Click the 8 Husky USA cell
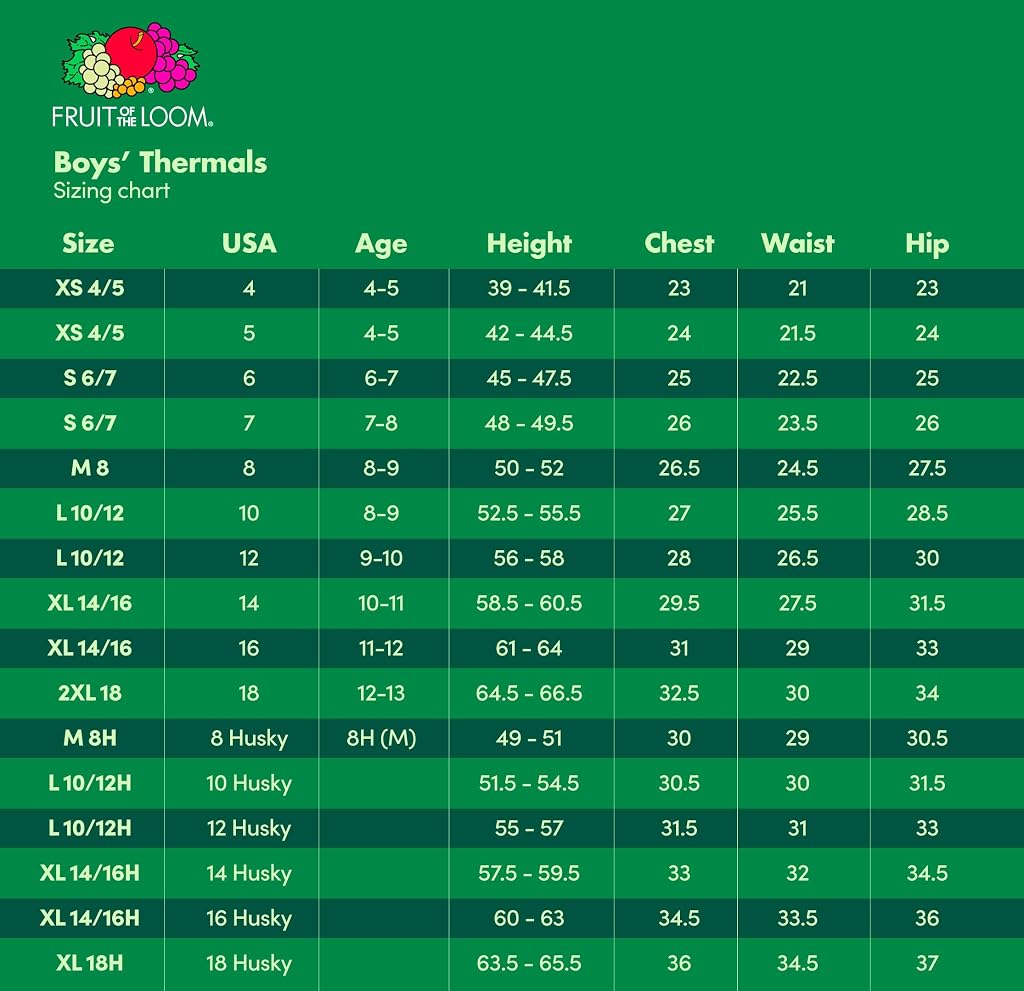The image size is (1024, 991). (x=249, y=738)
